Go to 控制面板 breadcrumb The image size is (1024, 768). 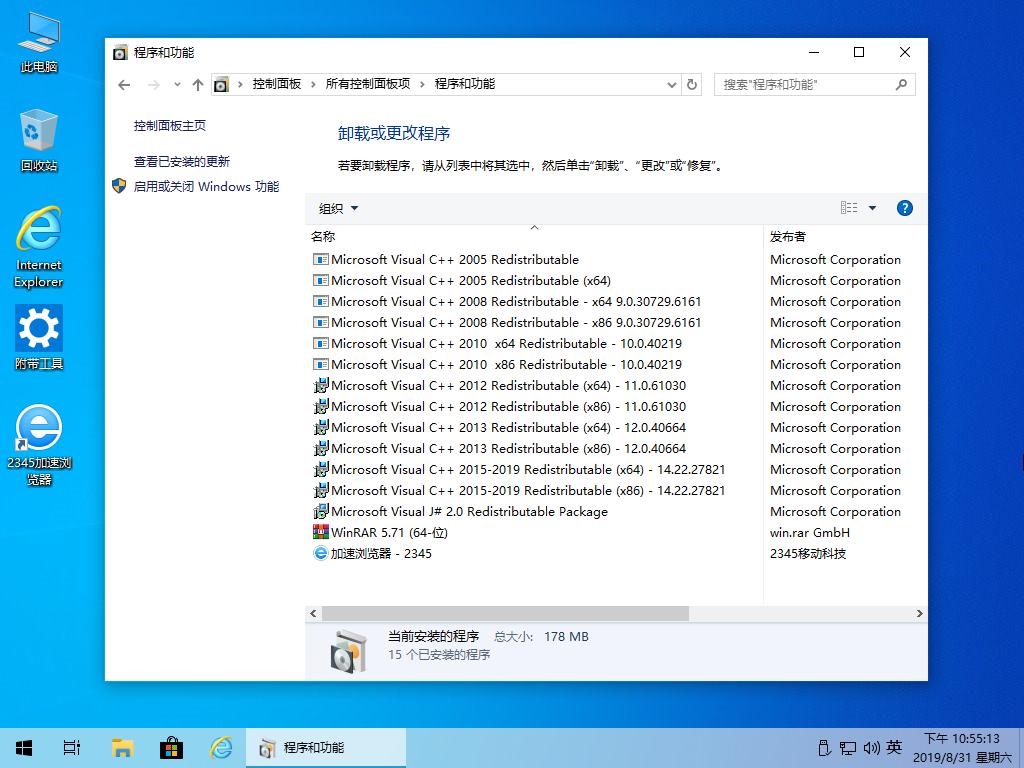[x=277, y=84]
